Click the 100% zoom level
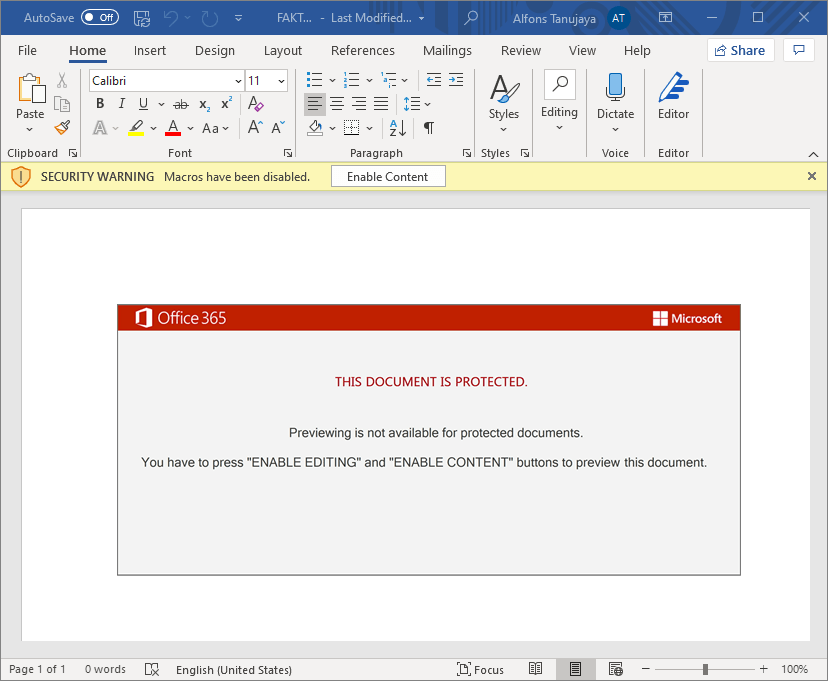The width and height of the screenshot is (828, 681). [x=794, y=669]
